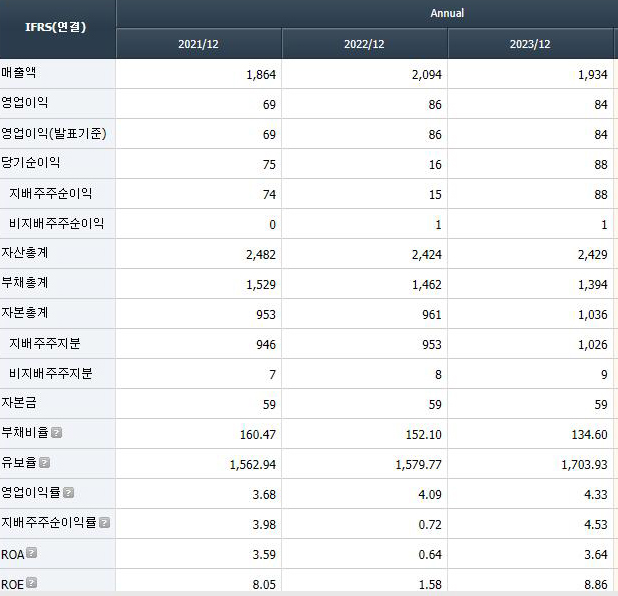Click the Annual header
The height and width of the screenshot is (596, 618).
pyautogui.click(x=447, y=13)
